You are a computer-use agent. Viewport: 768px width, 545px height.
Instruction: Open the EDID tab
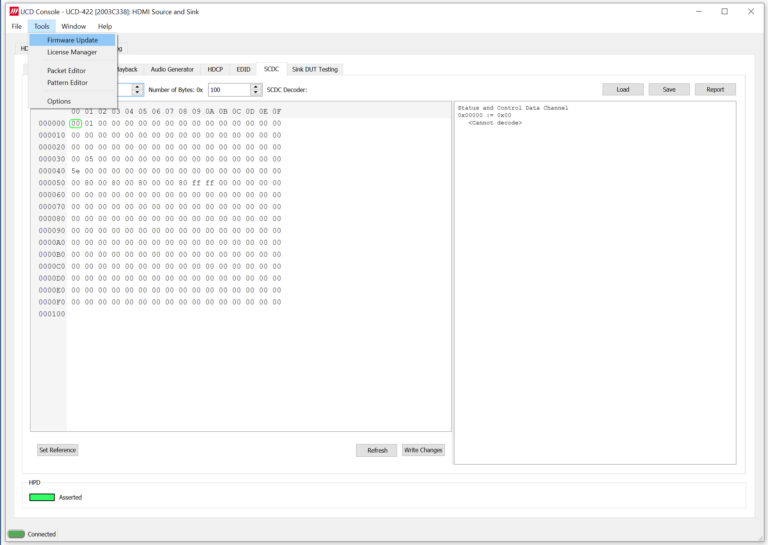(243, 69)
